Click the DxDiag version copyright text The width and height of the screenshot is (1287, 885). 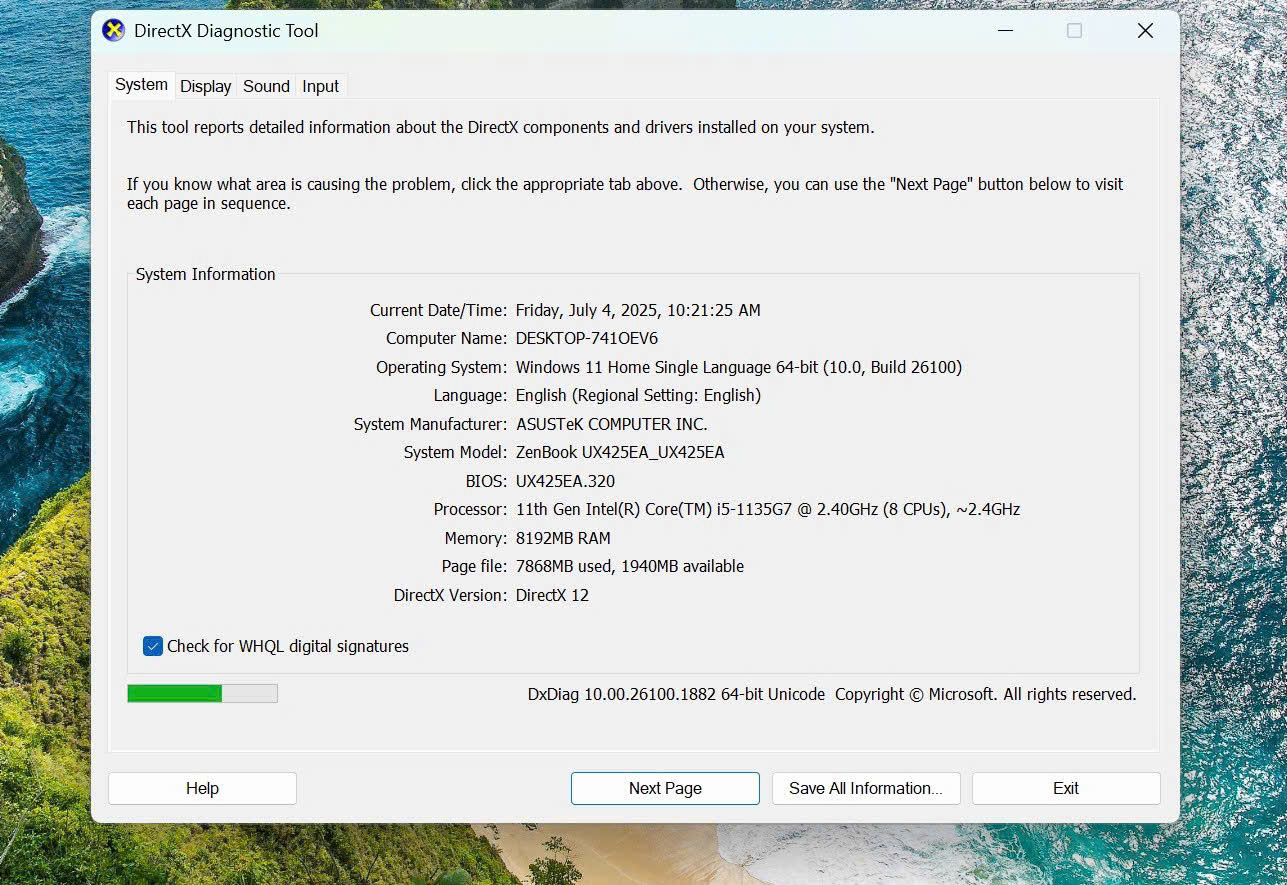(x=832, y=694)
